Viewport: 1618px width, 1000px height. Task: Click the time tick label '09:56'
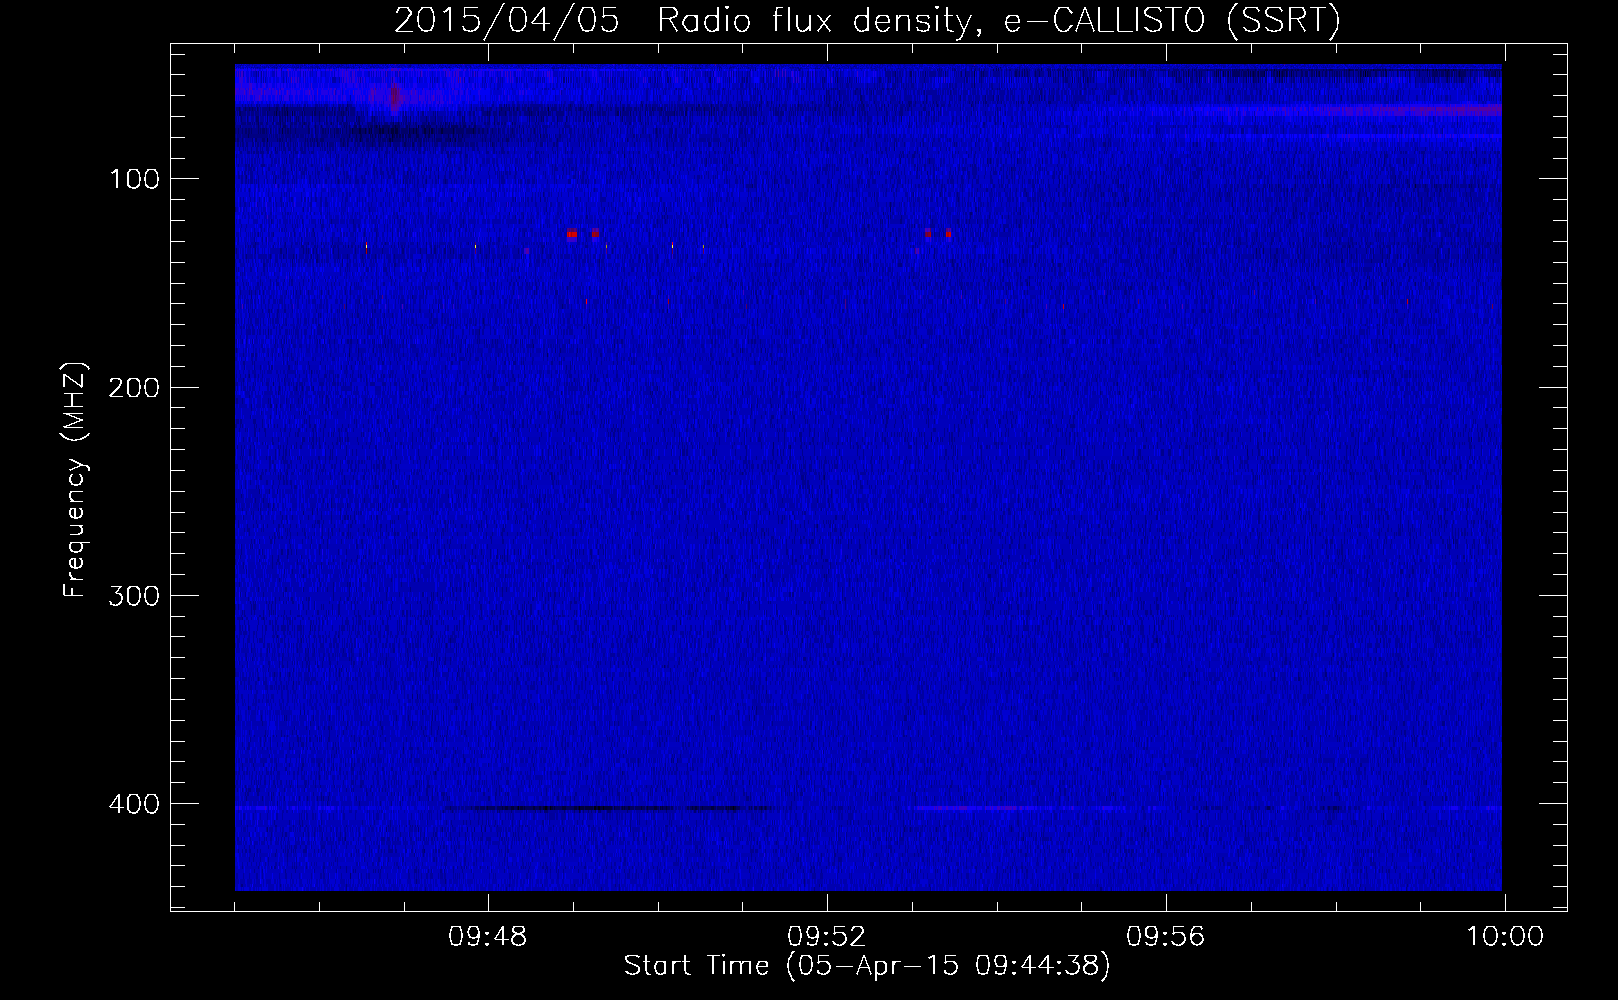(x=1165, y=937)
